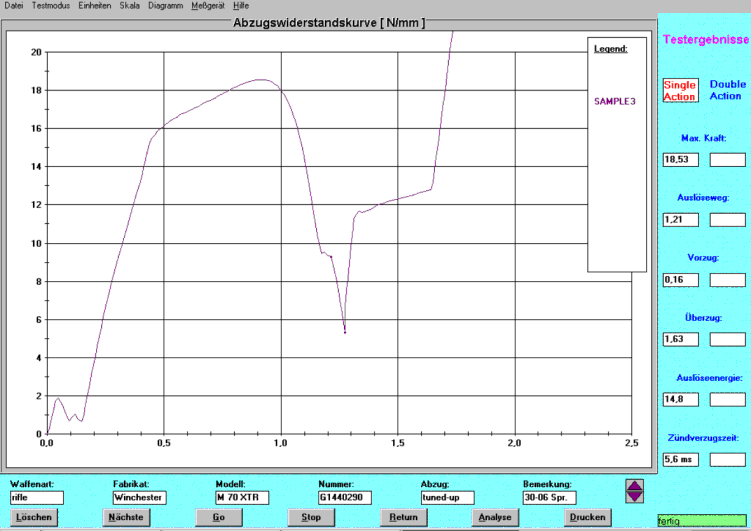Click the Legend heading in the chart
This screenshot has width=751, height=531.
pos(611,49)
